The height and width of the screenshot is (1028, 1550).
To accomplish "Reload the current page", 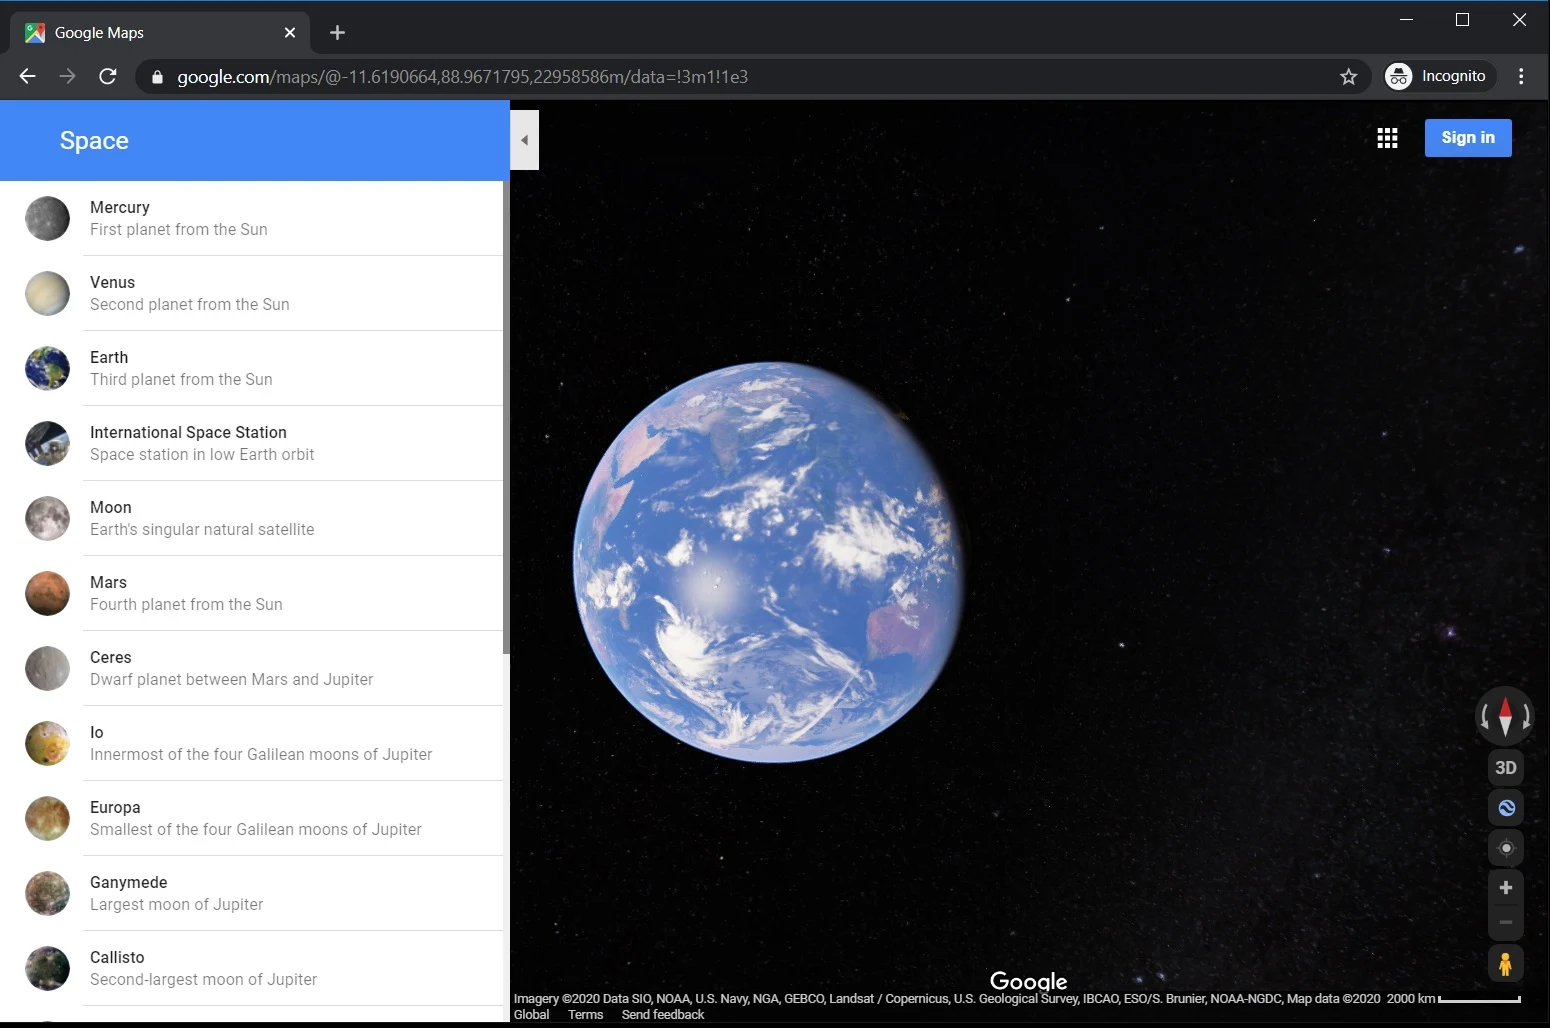I will 108,76.
